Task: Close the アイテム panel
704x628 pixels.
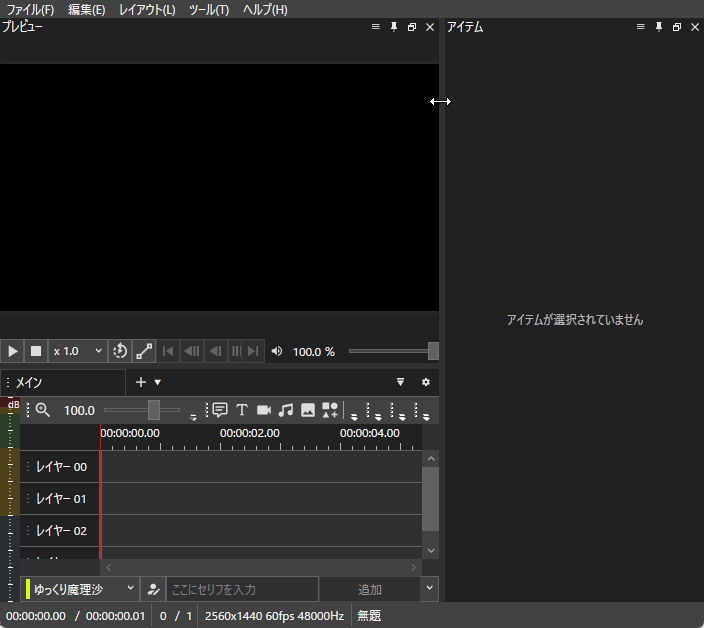Action: [x=695, y=27]
